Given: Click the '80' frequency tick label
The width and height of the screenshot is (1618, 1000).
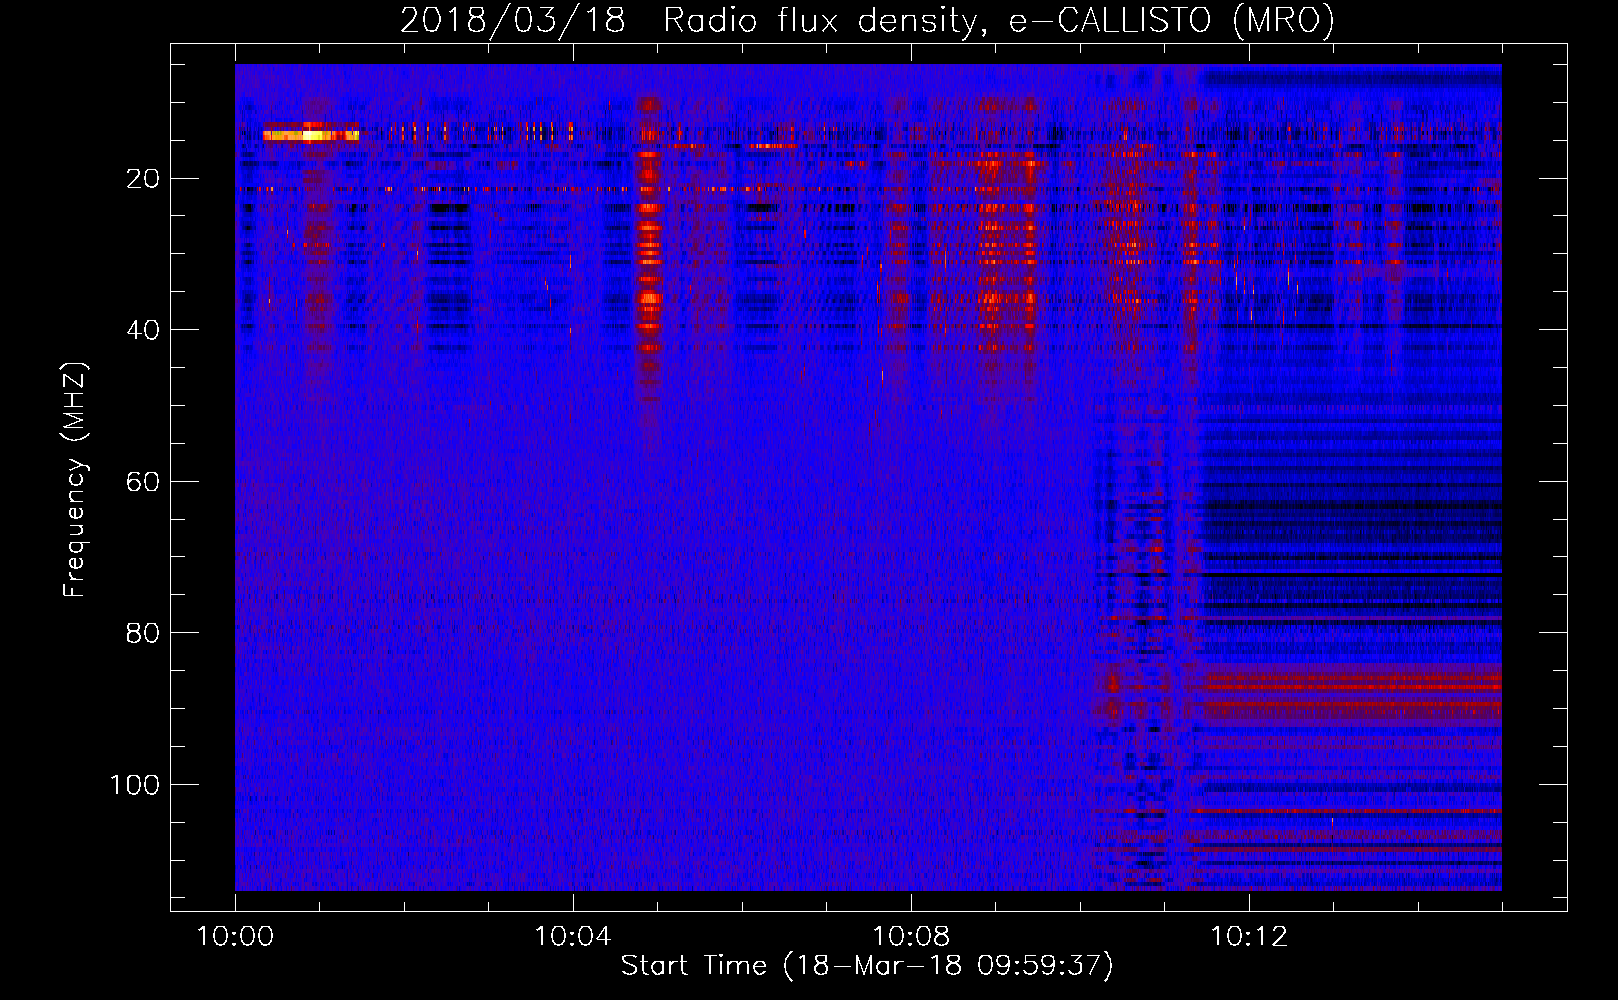Looking at the screenshot, I should (143, 633).
